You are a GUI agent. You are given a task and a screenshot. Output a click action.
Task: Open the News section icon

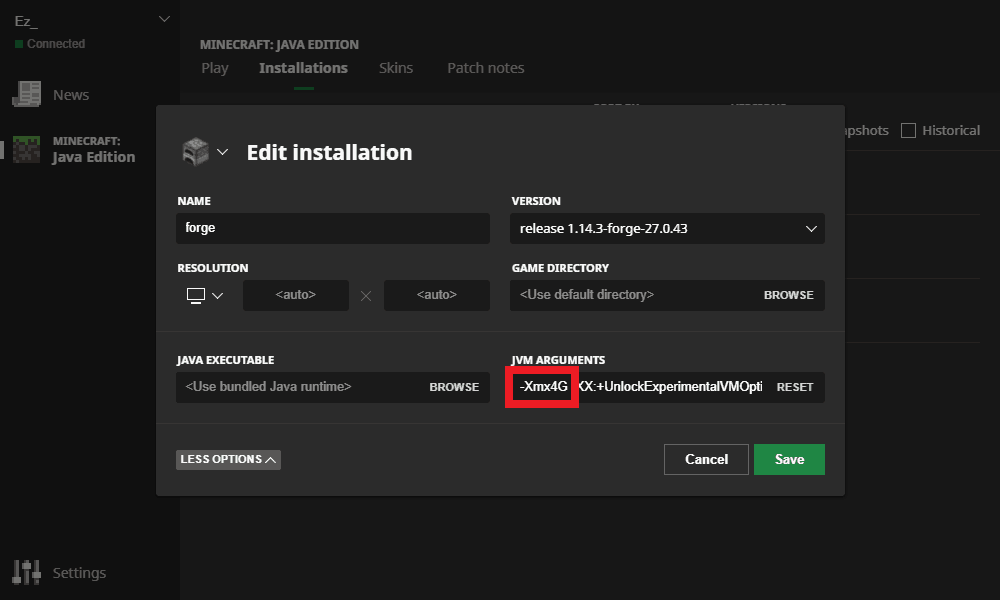click(27, 94)
